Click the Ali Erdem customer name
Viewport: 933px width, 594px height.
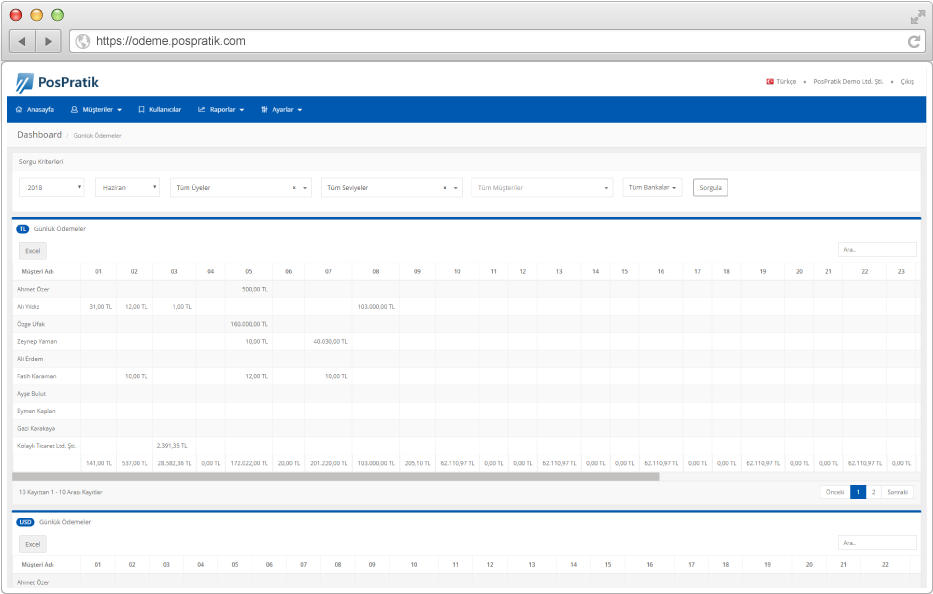30,359
